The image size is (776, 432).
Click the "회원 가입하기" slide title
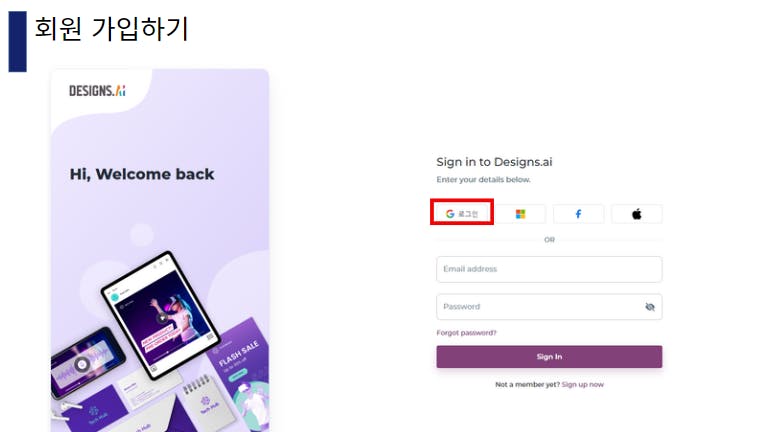(x=111, y=28)
